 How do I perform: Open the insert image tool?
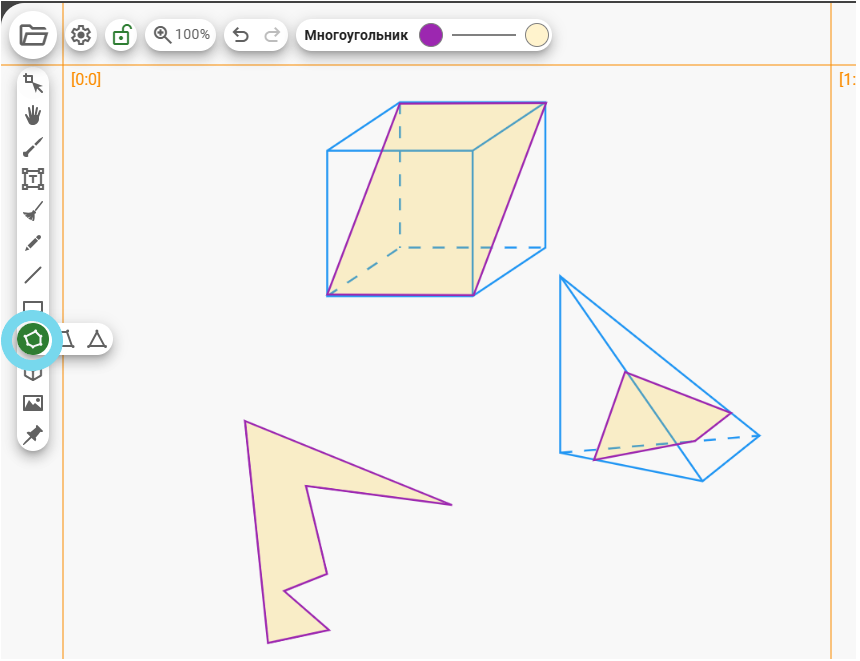point(33,403)
